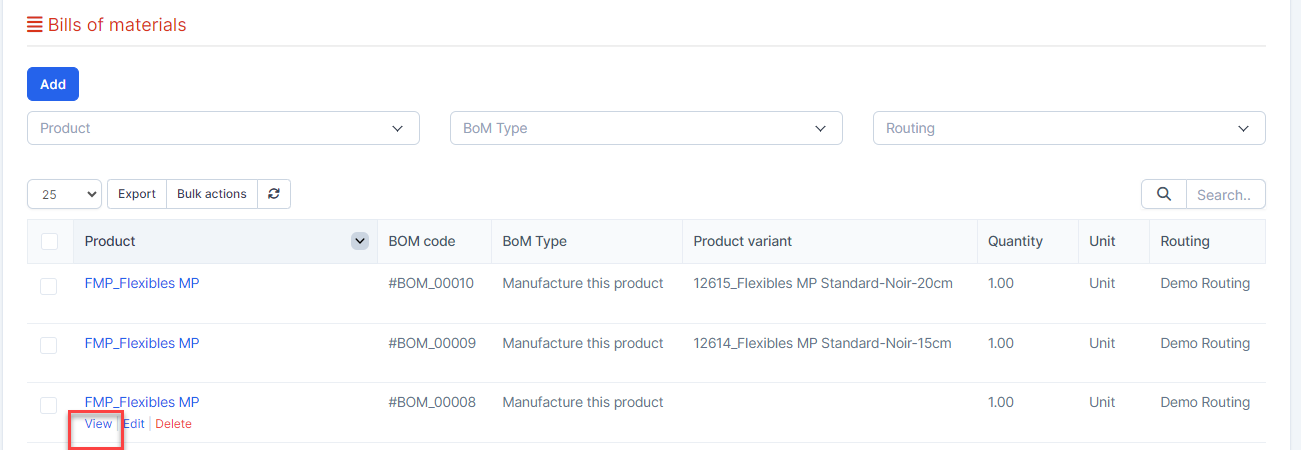Toggle the select-all checkbox in header

tap(49, 241)
